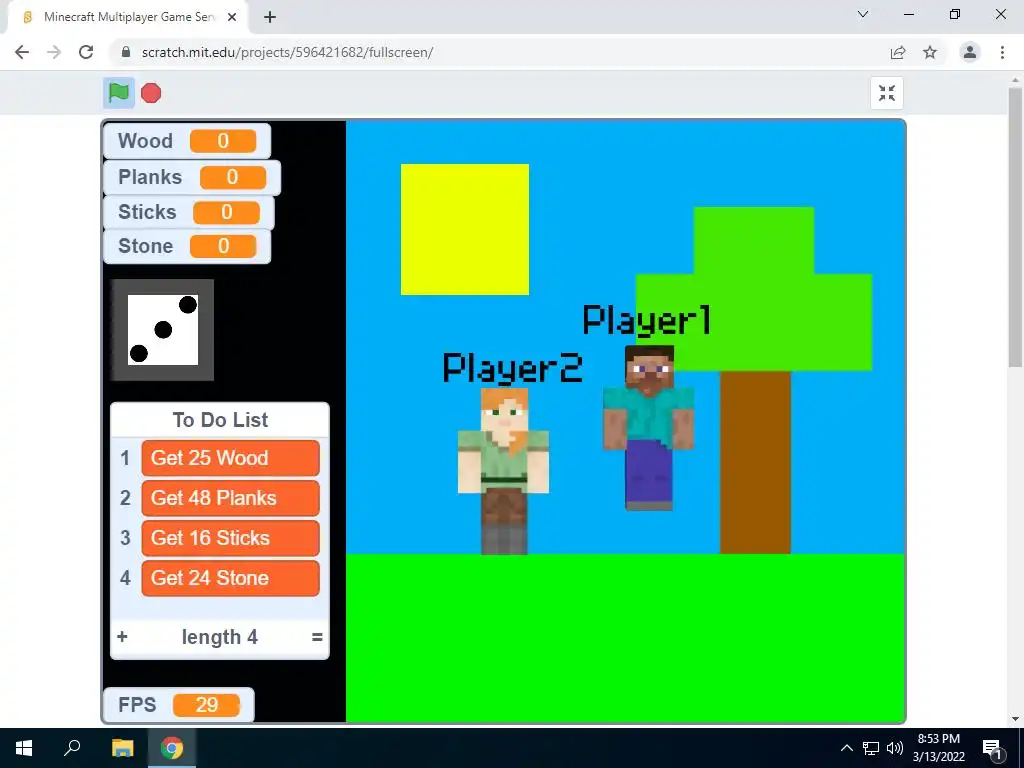Image resolution: width=1024 pixels, height=768 pixels.
Task: Select the Minecraft Multiplayer Game tab
Action: coord(128,17)
